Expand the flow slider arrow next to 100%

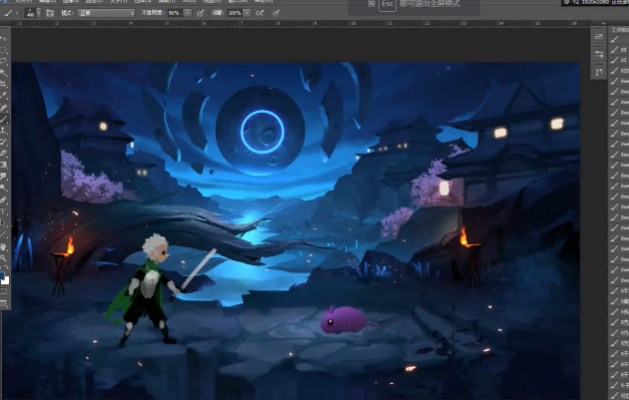click(249, 14)
